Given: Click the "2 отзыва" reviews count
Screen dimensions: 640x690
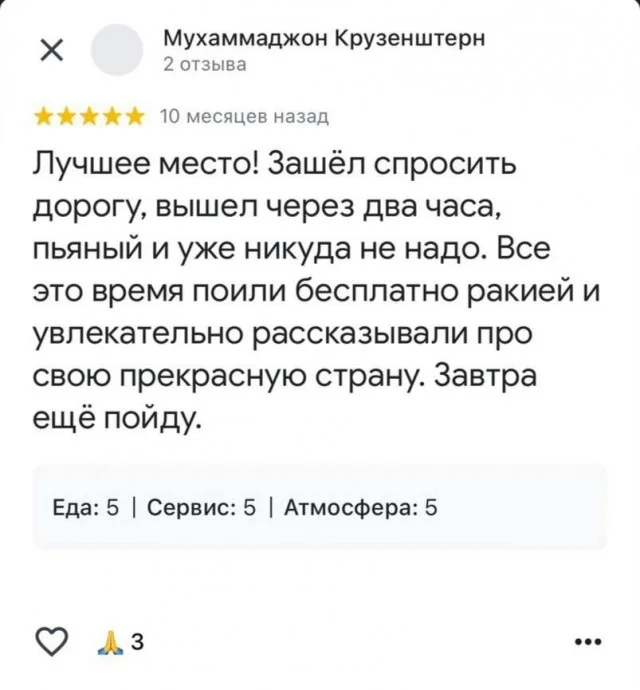Looking at the screenshot, I should pos(204,65).
